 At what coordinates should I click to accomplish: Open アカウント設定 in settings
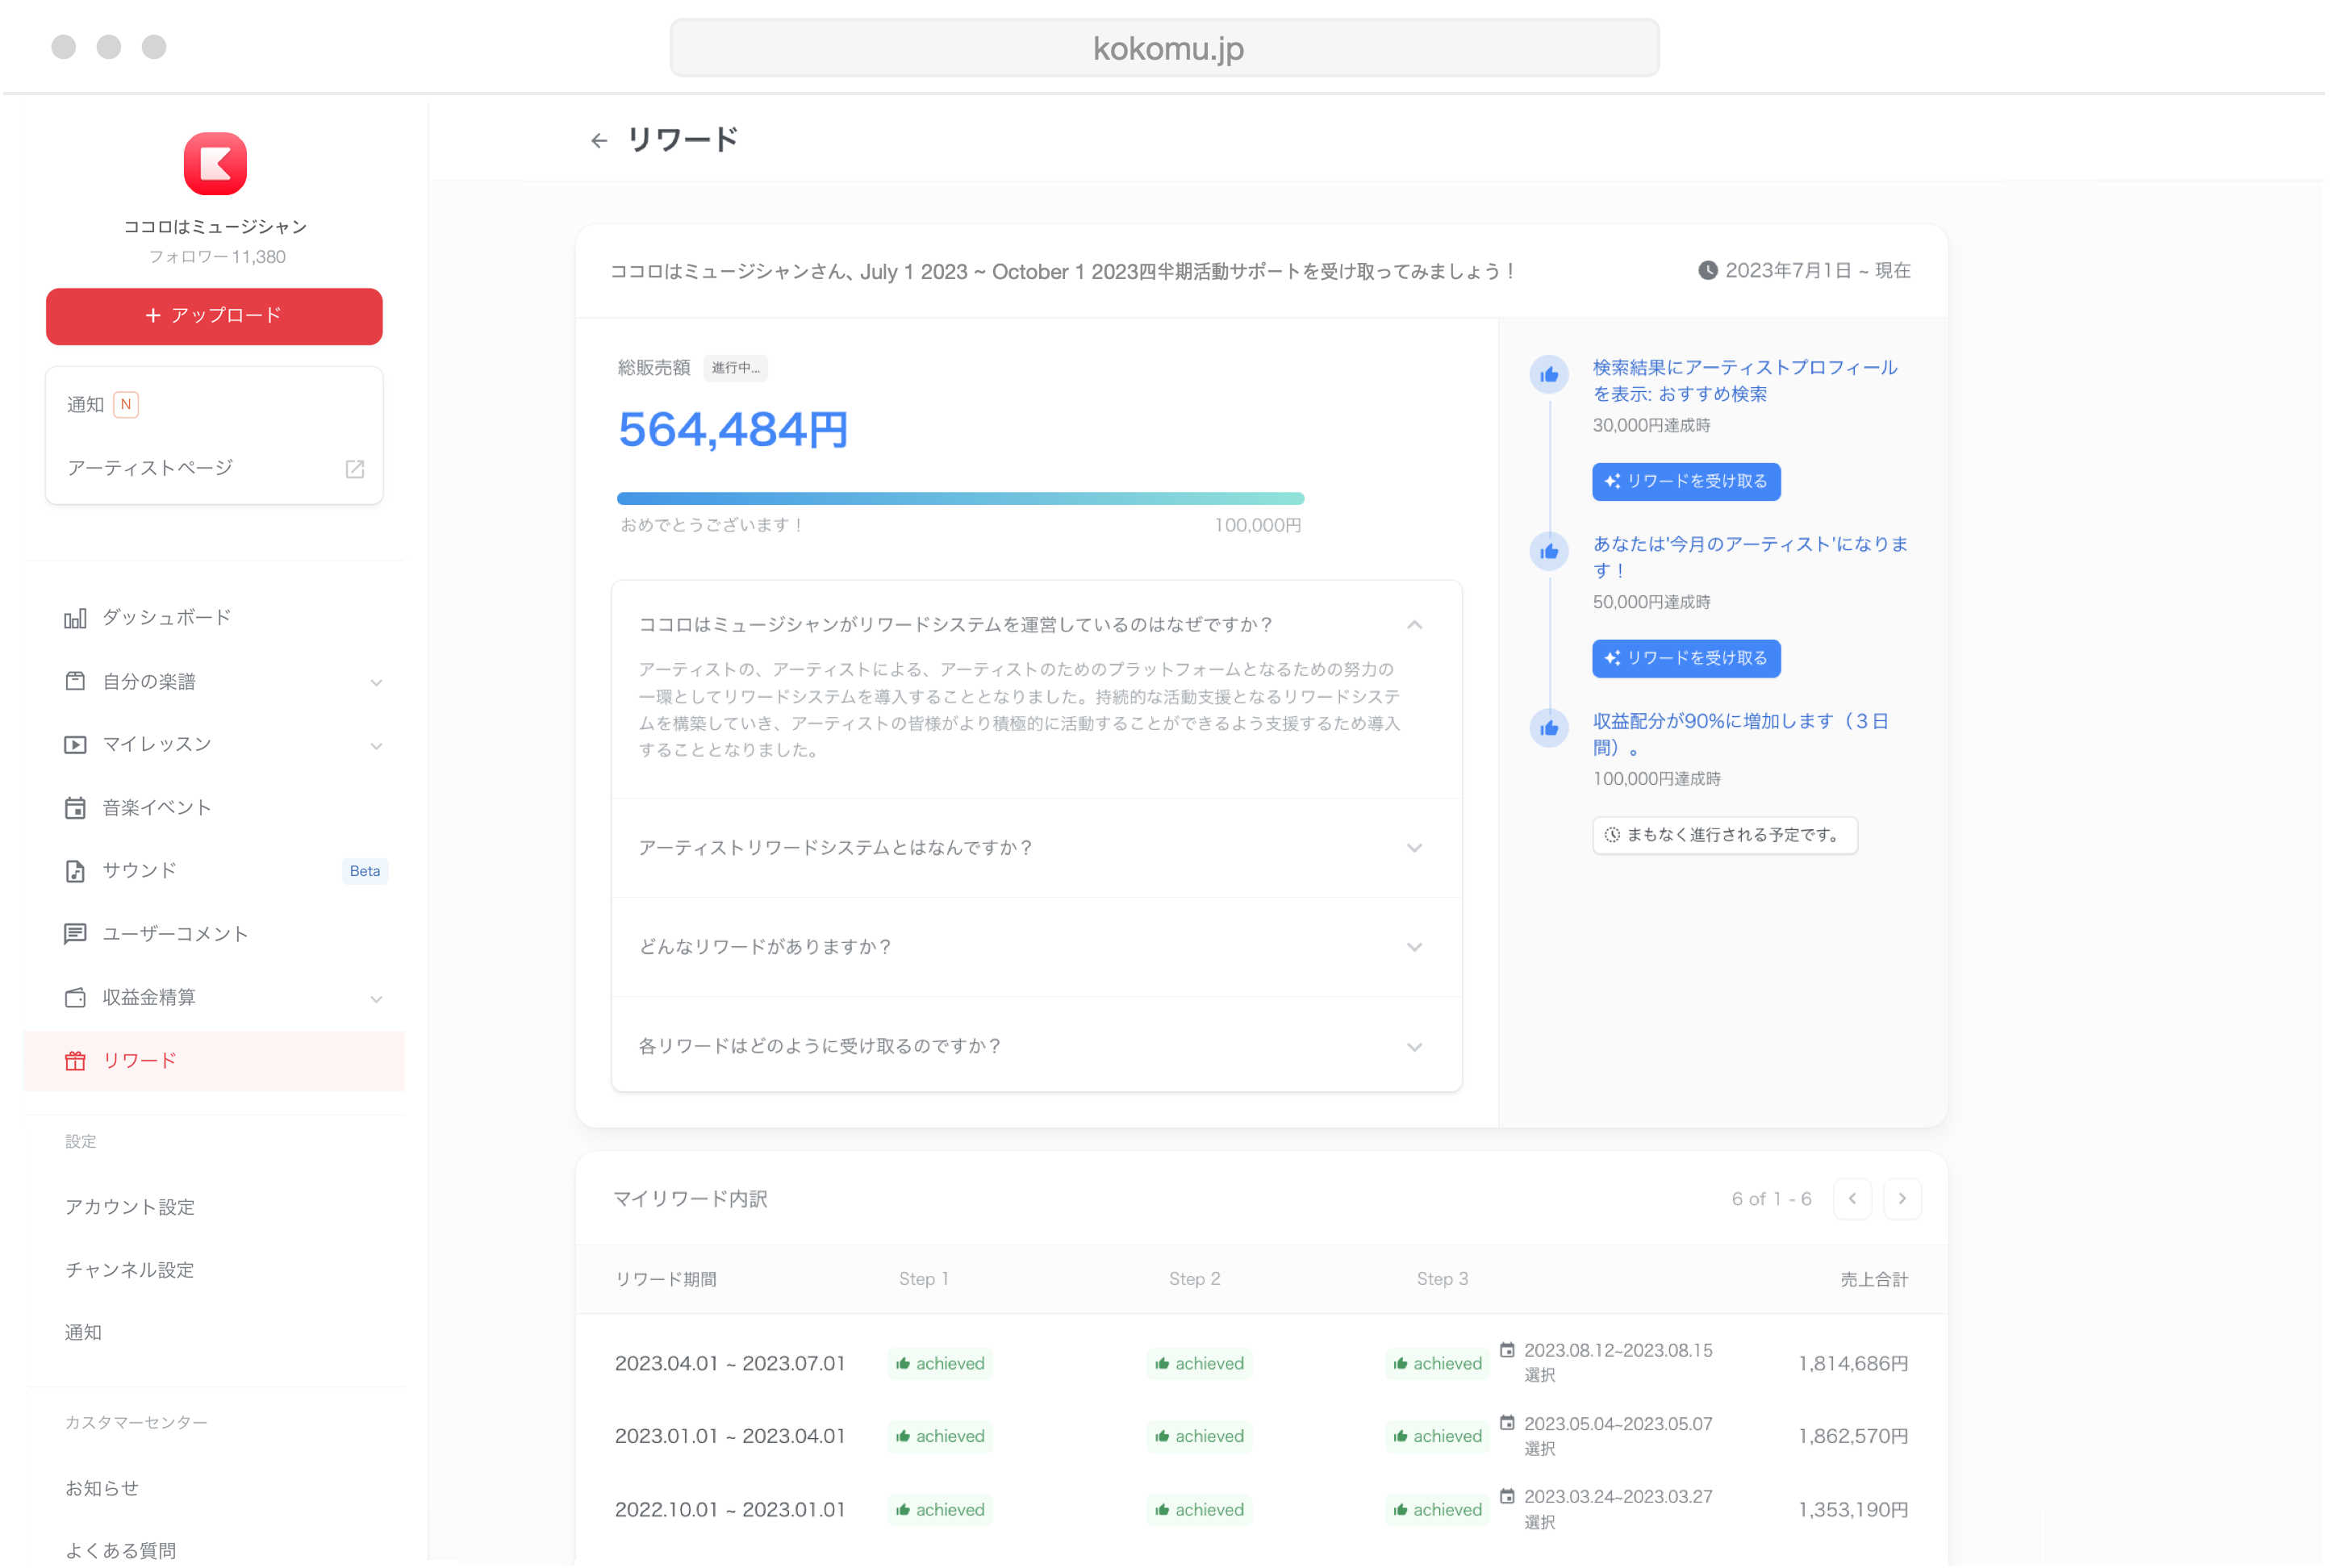[130, 1207]
